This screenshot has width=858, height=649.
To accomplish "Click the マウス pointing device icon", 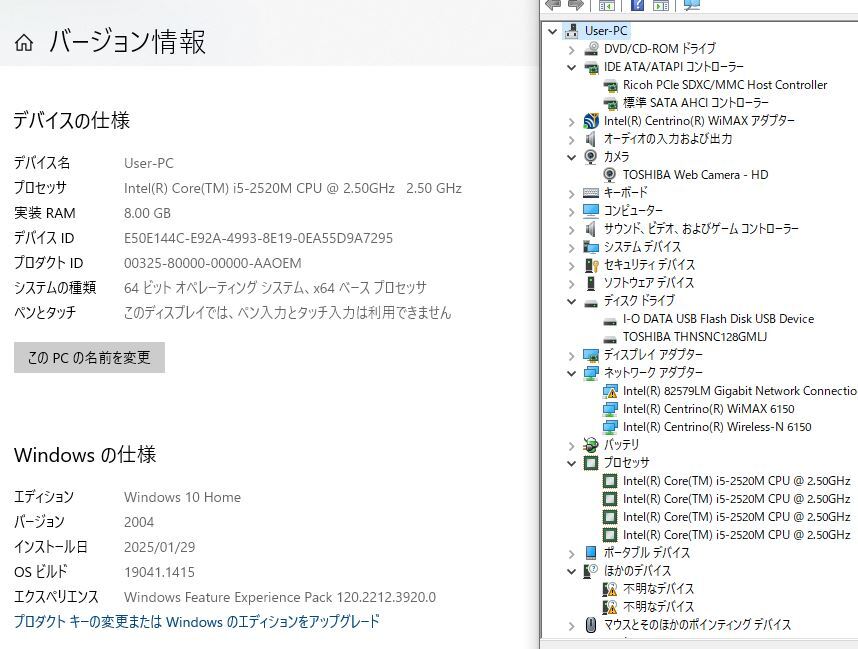I will [x=591, y=624].
